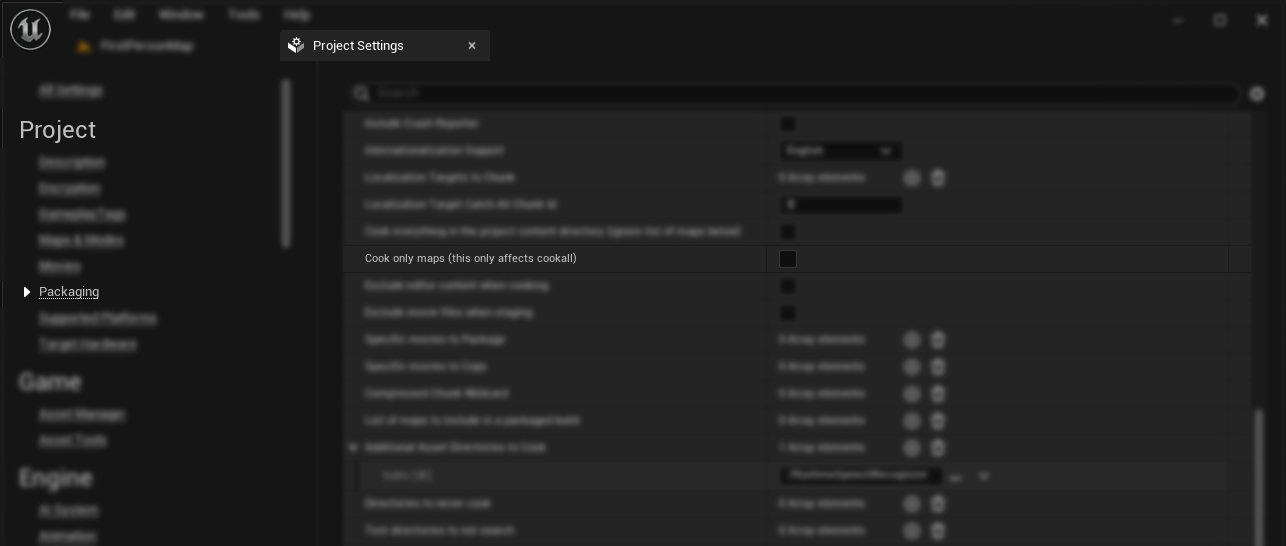
Task: Open the Index row options dropdown arrow
Action: point(983,477)
